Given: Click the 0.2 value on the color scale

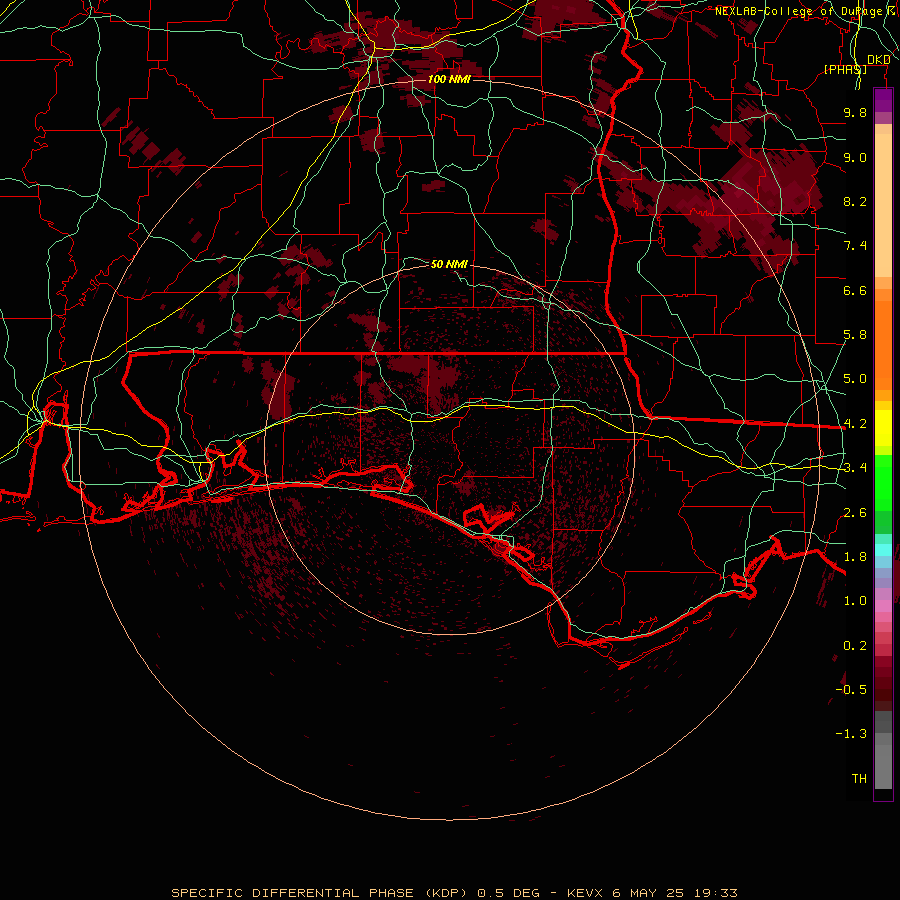Looking at the screenshot, I should coord(855,646).
